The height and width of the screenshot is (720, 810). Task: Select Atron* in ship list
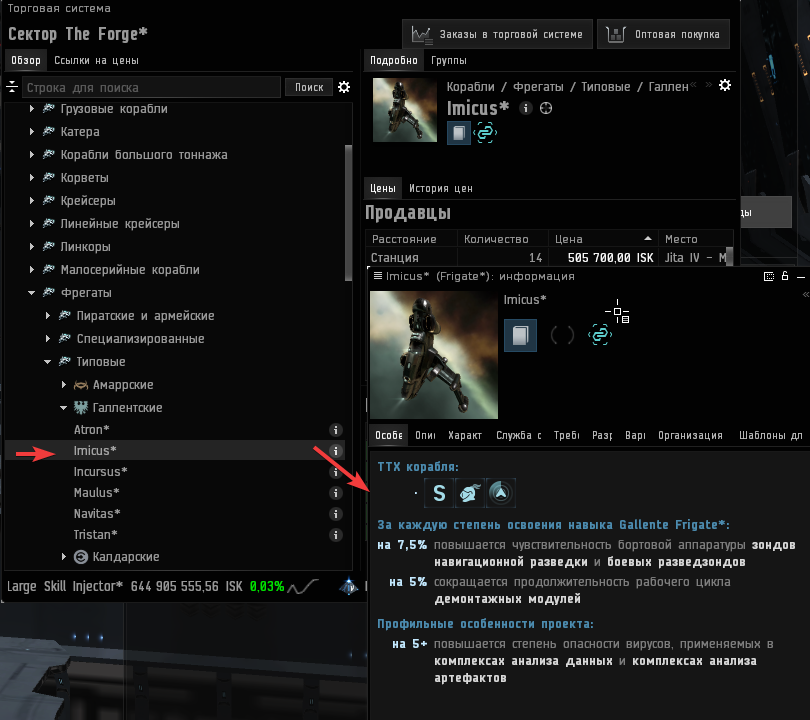[x=174, y=430]
